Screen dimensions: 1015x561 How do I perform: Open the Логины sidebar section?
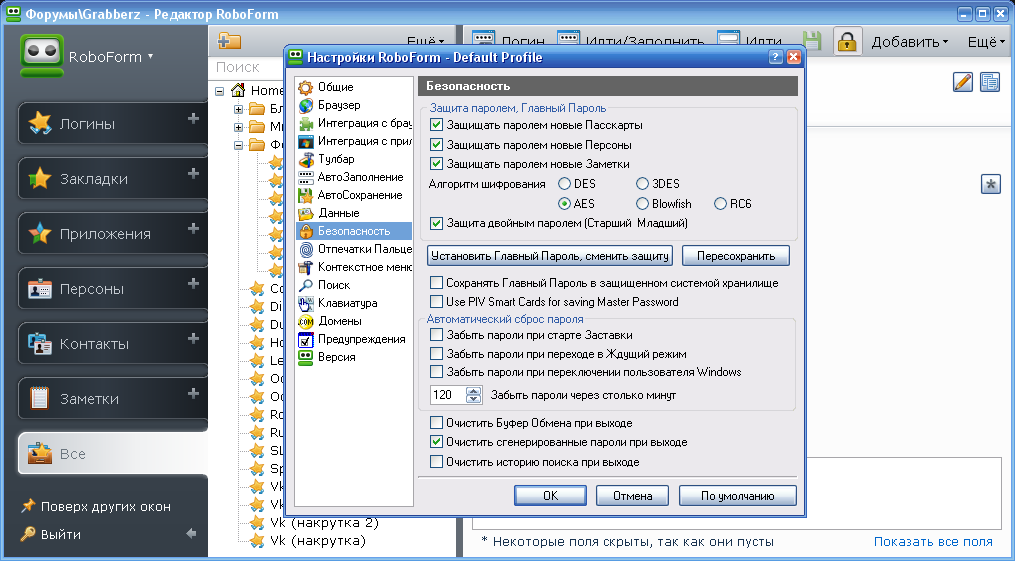[113, 123]
